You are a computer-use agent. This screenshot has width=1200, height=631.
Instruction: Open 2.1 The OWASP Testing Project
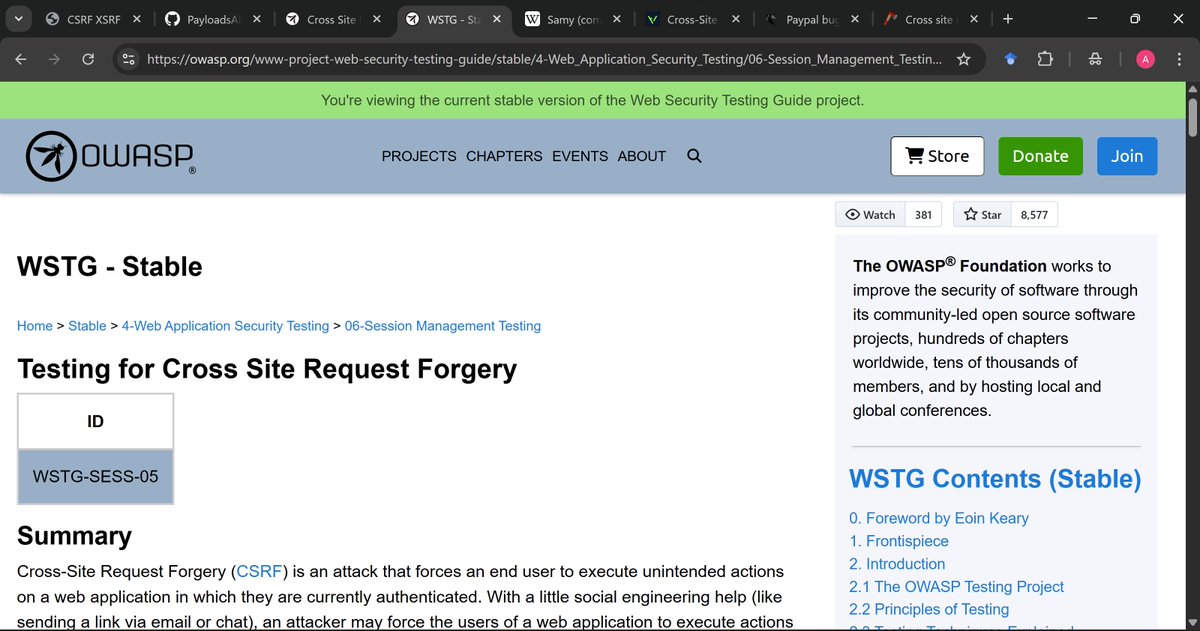pyautogui.click(x=956, y=587)
